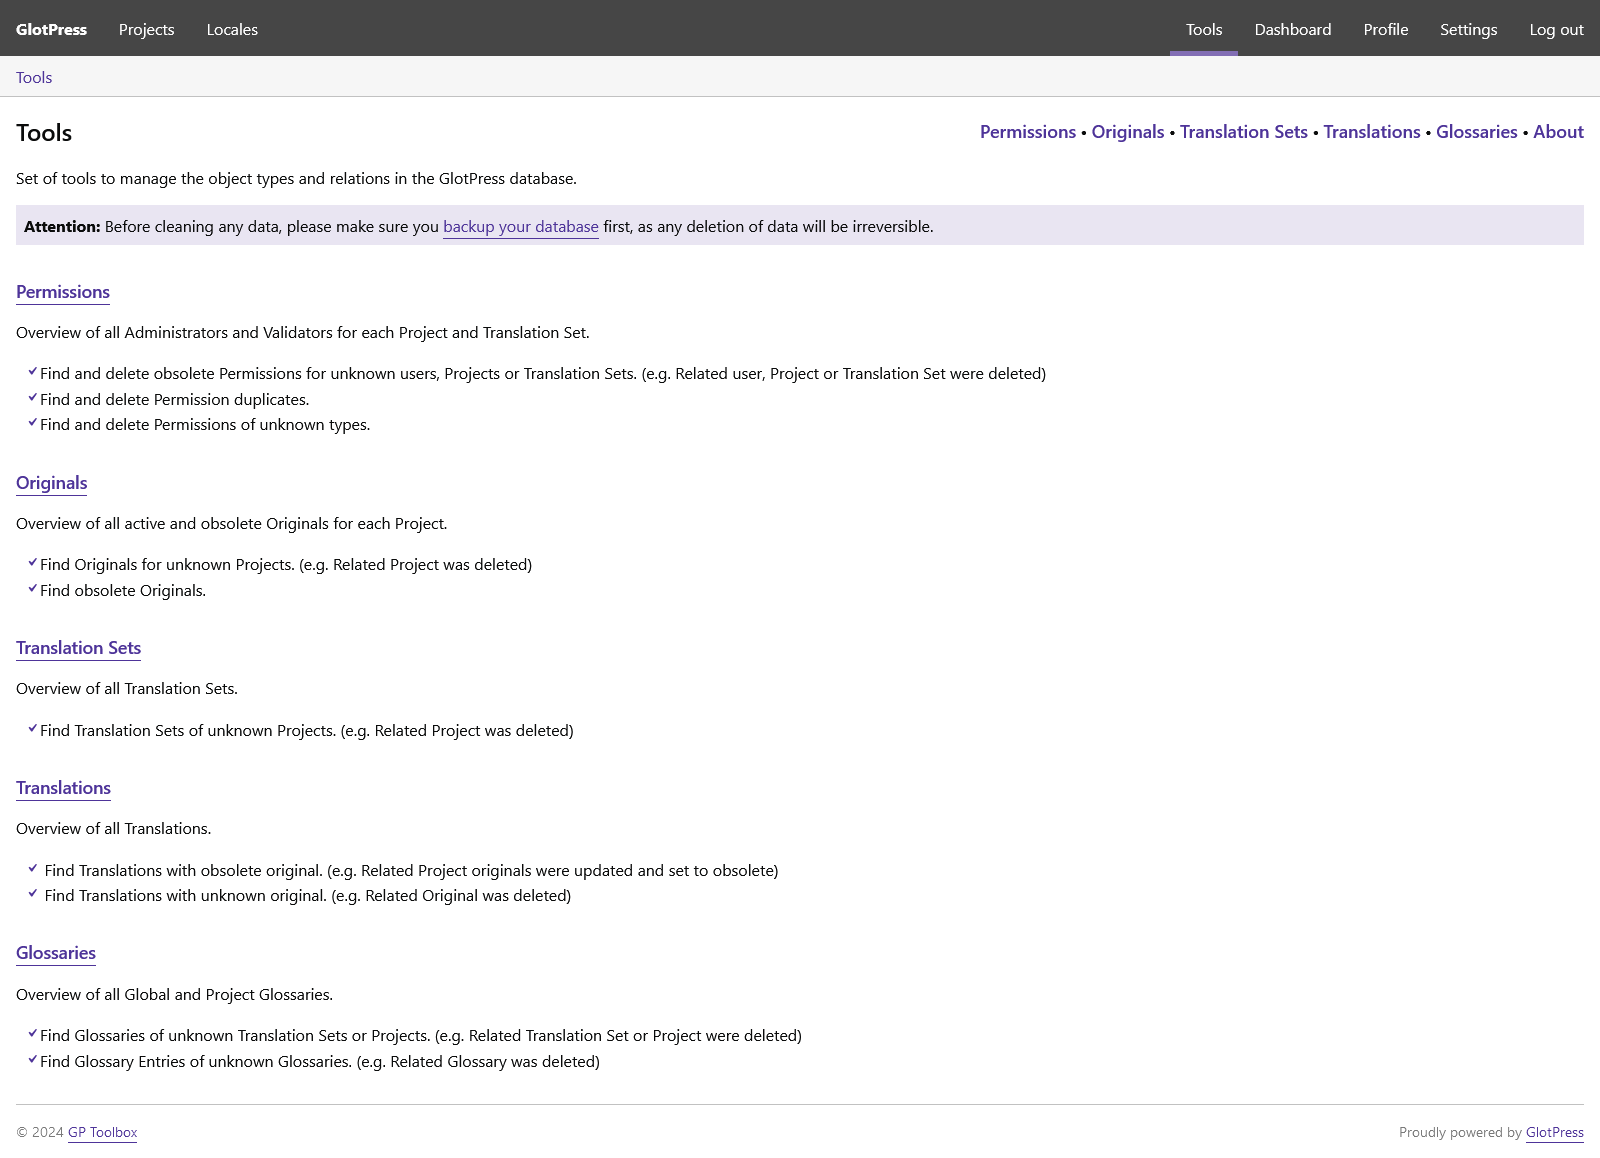This screenshot has width=1600, height=1158.
Task: Click checkmark beside 'Translations with obsolete original'
Action: tap(33, 868)
